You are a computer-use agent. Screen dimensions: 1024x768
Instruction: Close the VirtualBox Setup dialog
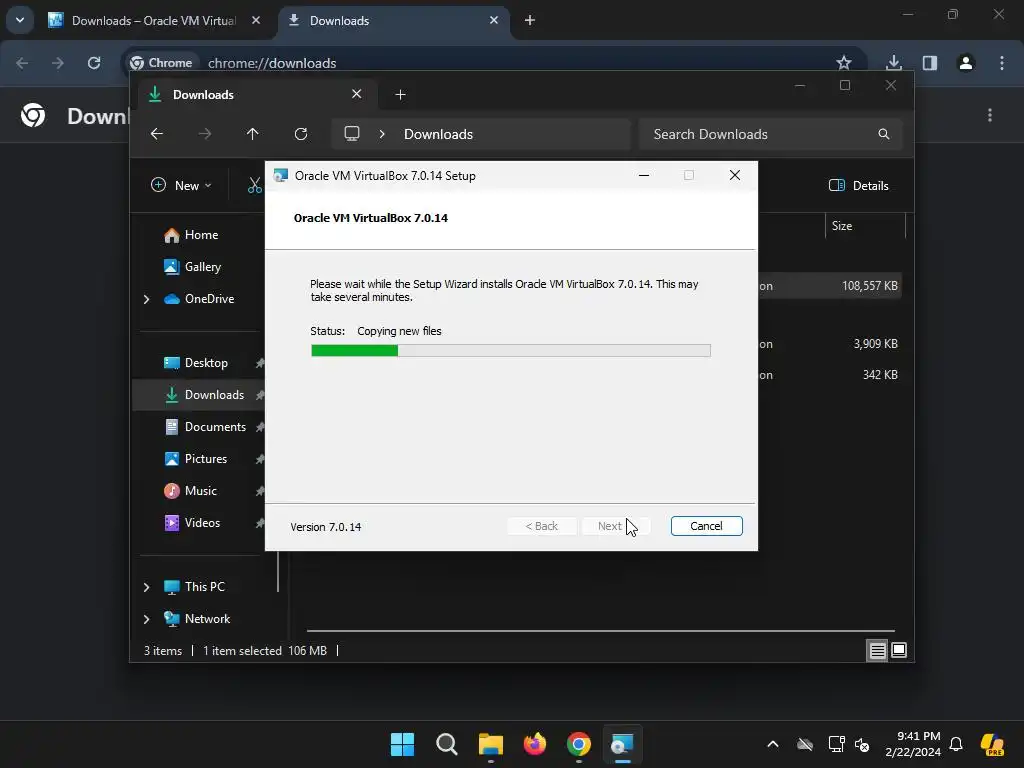[735, 175]
